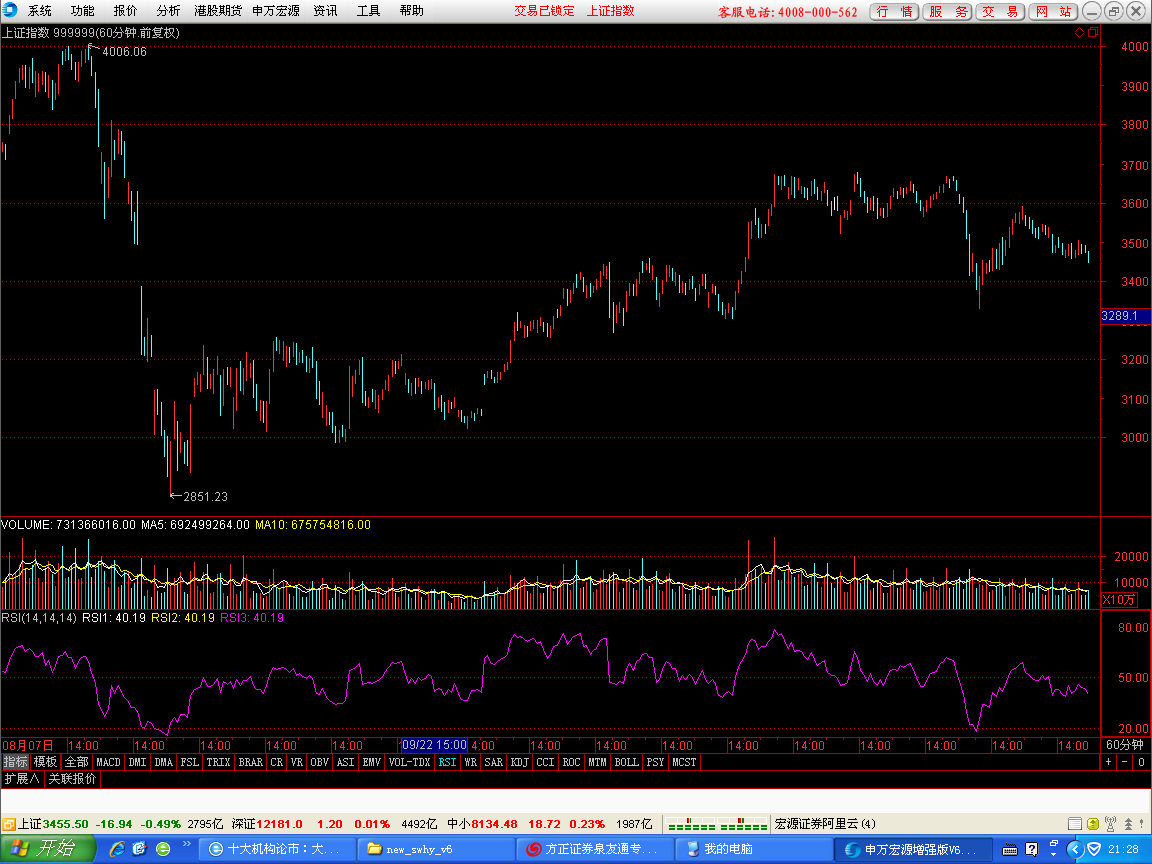Switch indicator to PSY
1152x864 pixels.
[655, 762]
